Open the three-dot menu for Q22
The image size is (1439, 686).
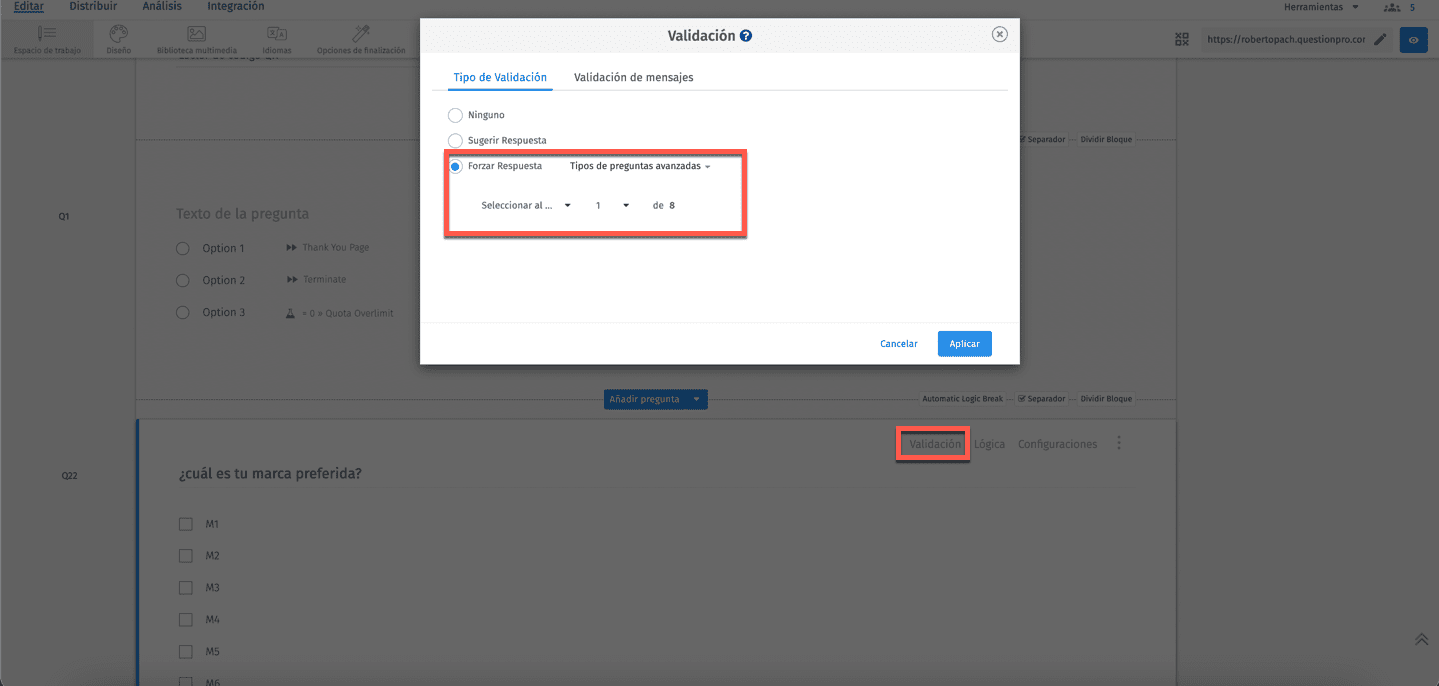coord(1119,443)
